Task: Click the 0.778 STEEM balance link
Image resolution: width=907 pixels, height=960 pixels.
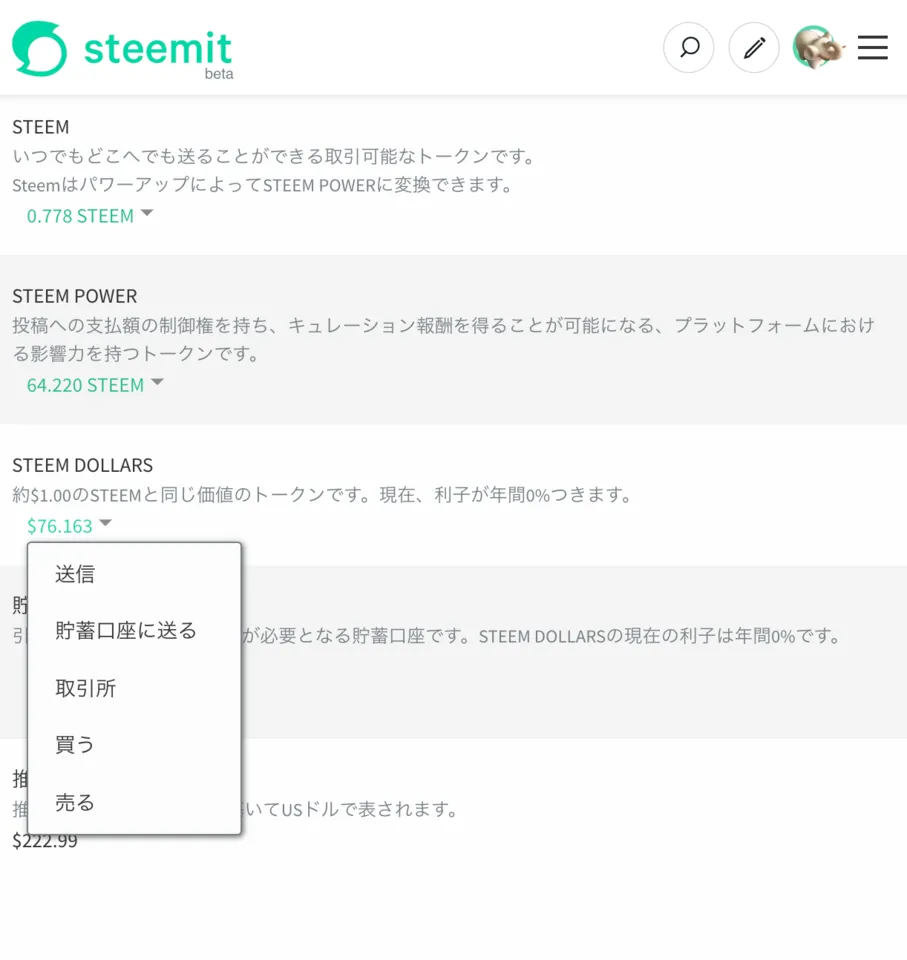Action: 80,214
